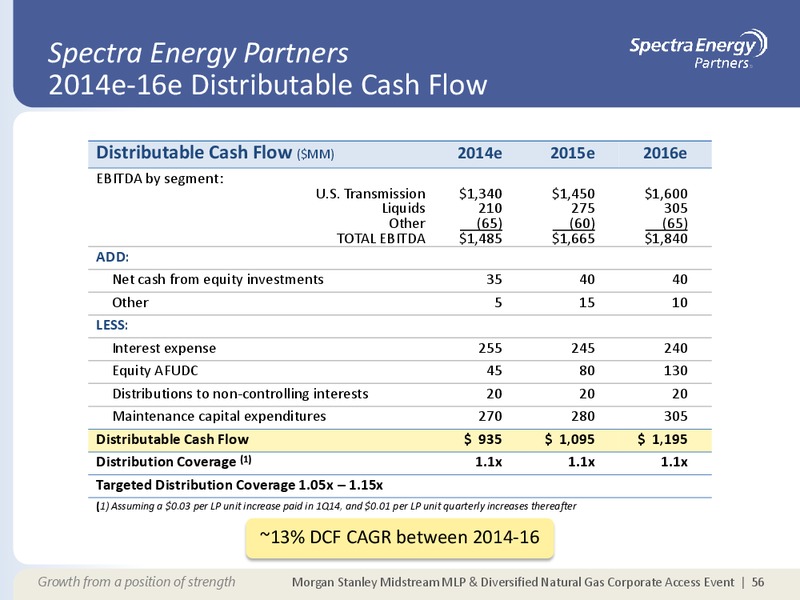The width and height of the screenshot is (800, 600).
Task: Select U.S. Transmission 2016e value '$1,600'
Action: tap(666, 193)
